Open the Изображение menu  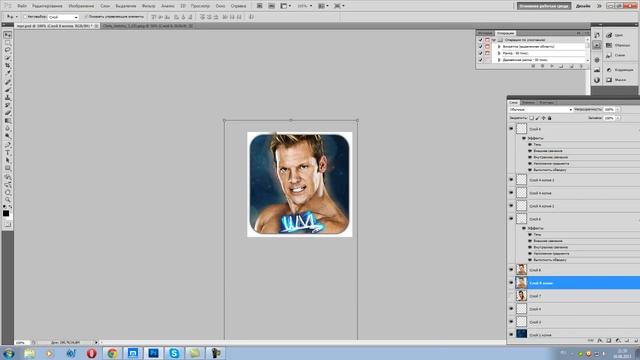(81, 6)
